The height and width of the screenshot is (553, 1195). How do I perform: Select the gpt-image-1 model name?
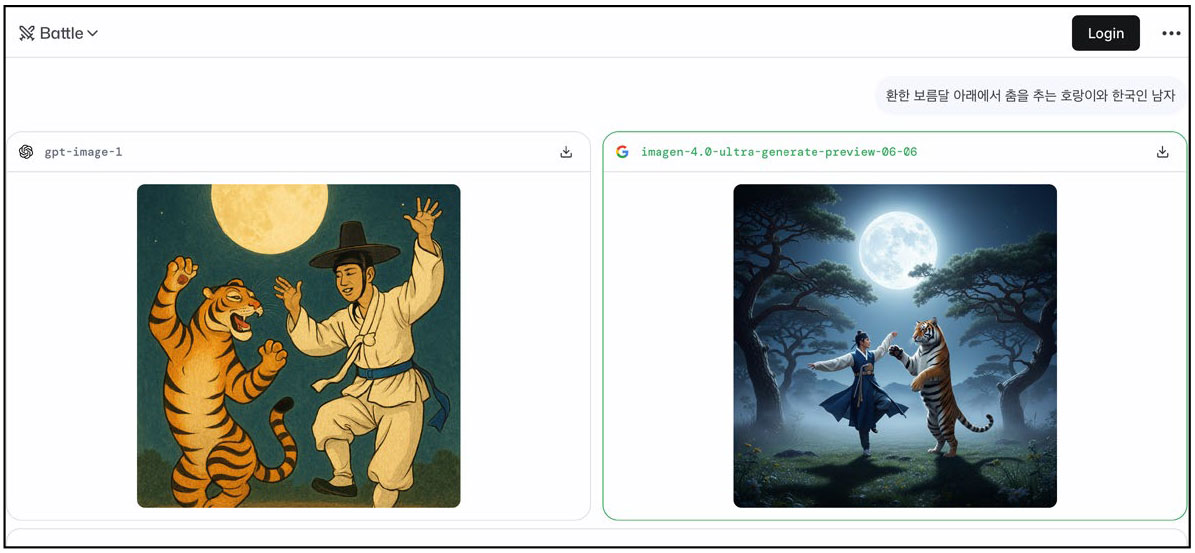pos(83,152)
